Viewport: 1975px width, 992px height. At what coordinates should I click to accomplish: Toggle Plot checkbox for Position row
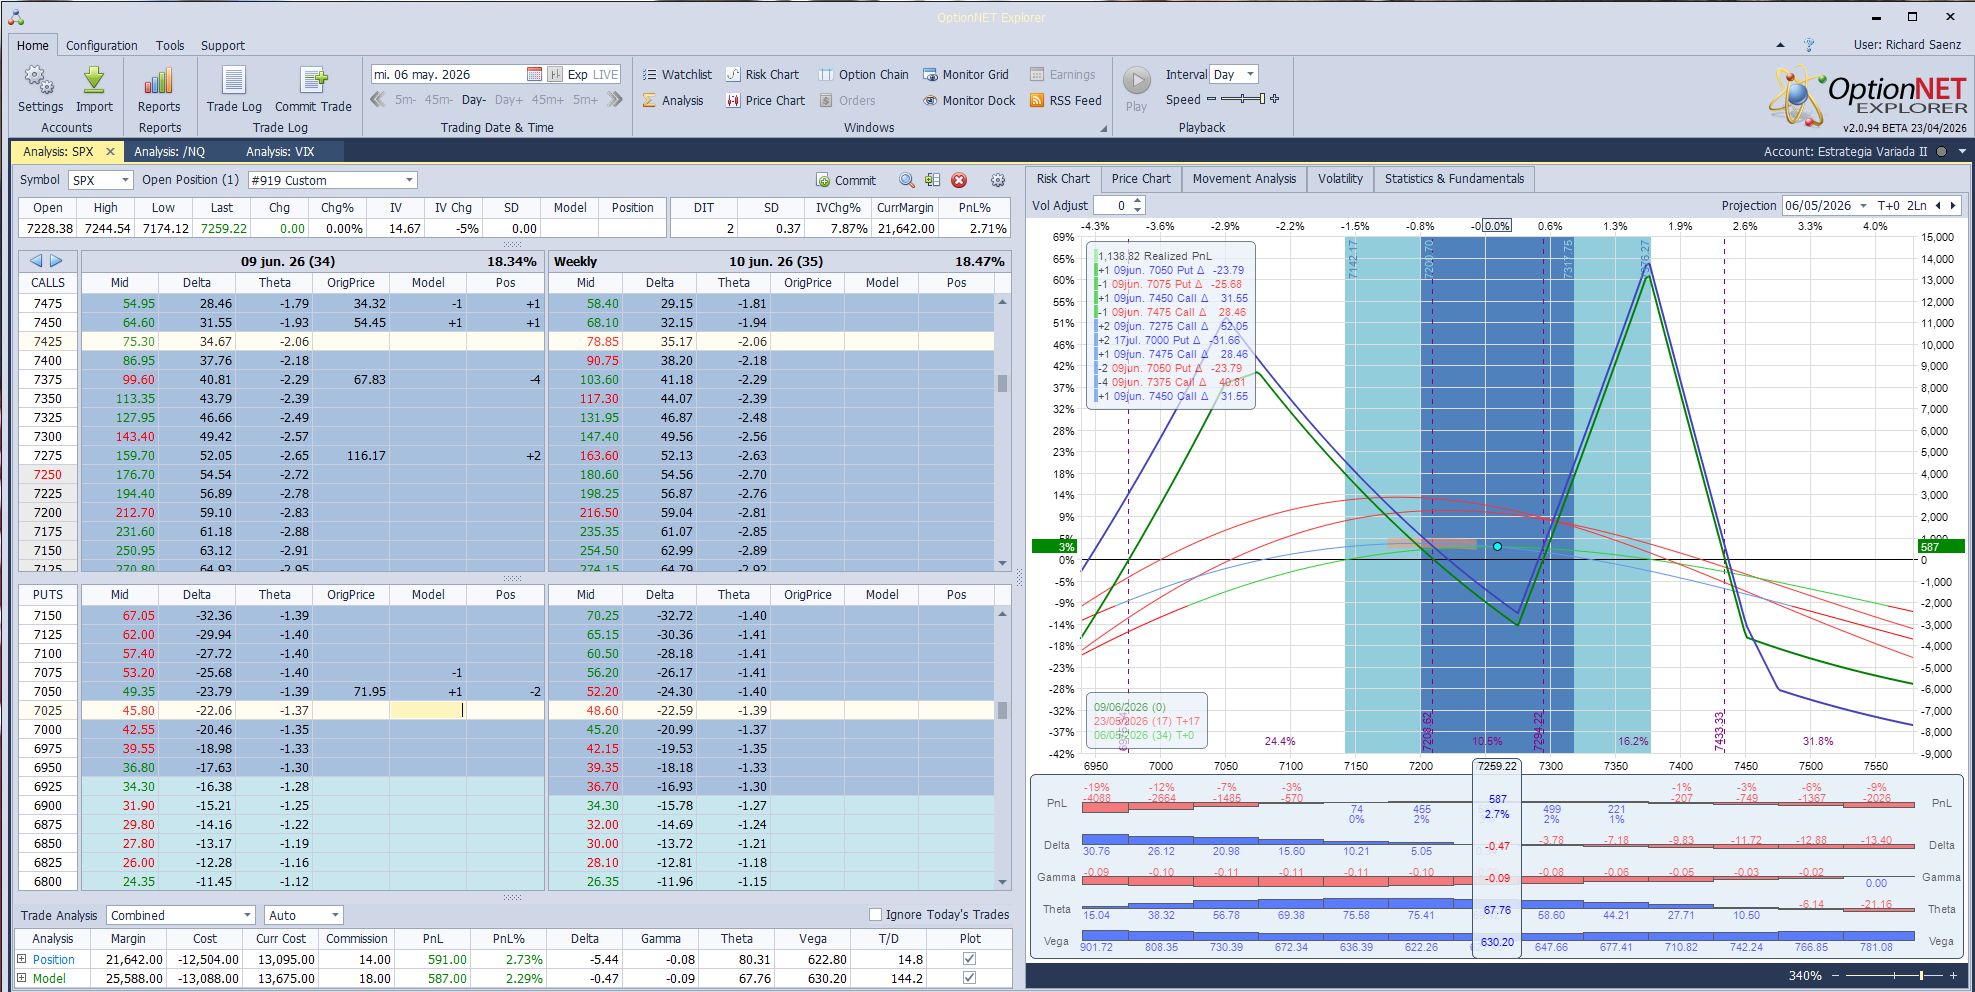pos(969,959)
